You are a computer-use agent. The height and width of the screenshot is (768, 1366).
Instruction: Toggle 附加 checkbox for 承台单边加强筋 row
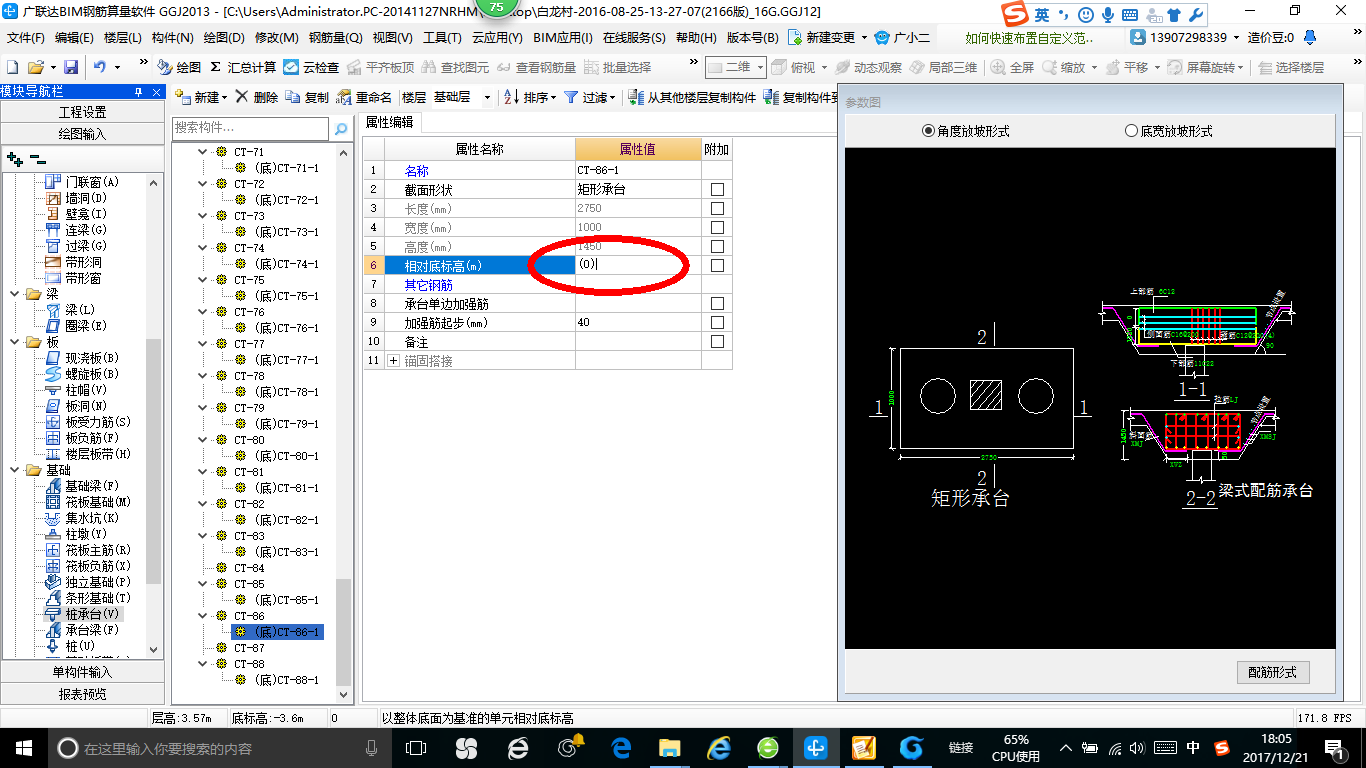click(x=717, y=304)
